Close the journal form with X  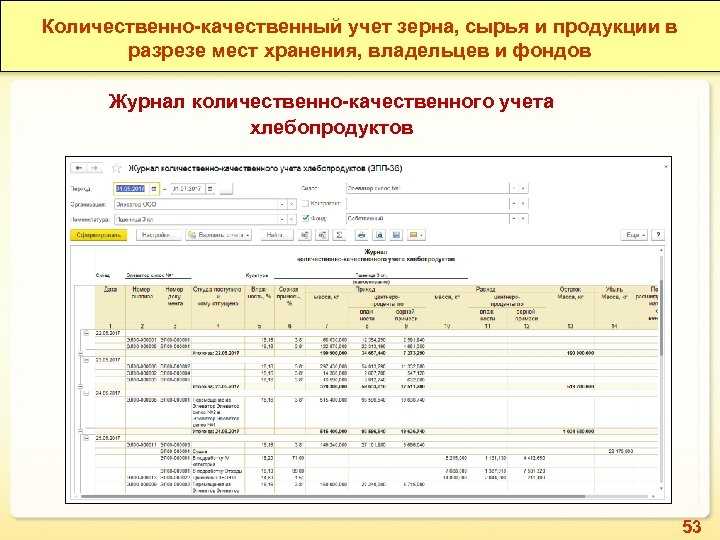pyautogui.click(x=666, y=167)
